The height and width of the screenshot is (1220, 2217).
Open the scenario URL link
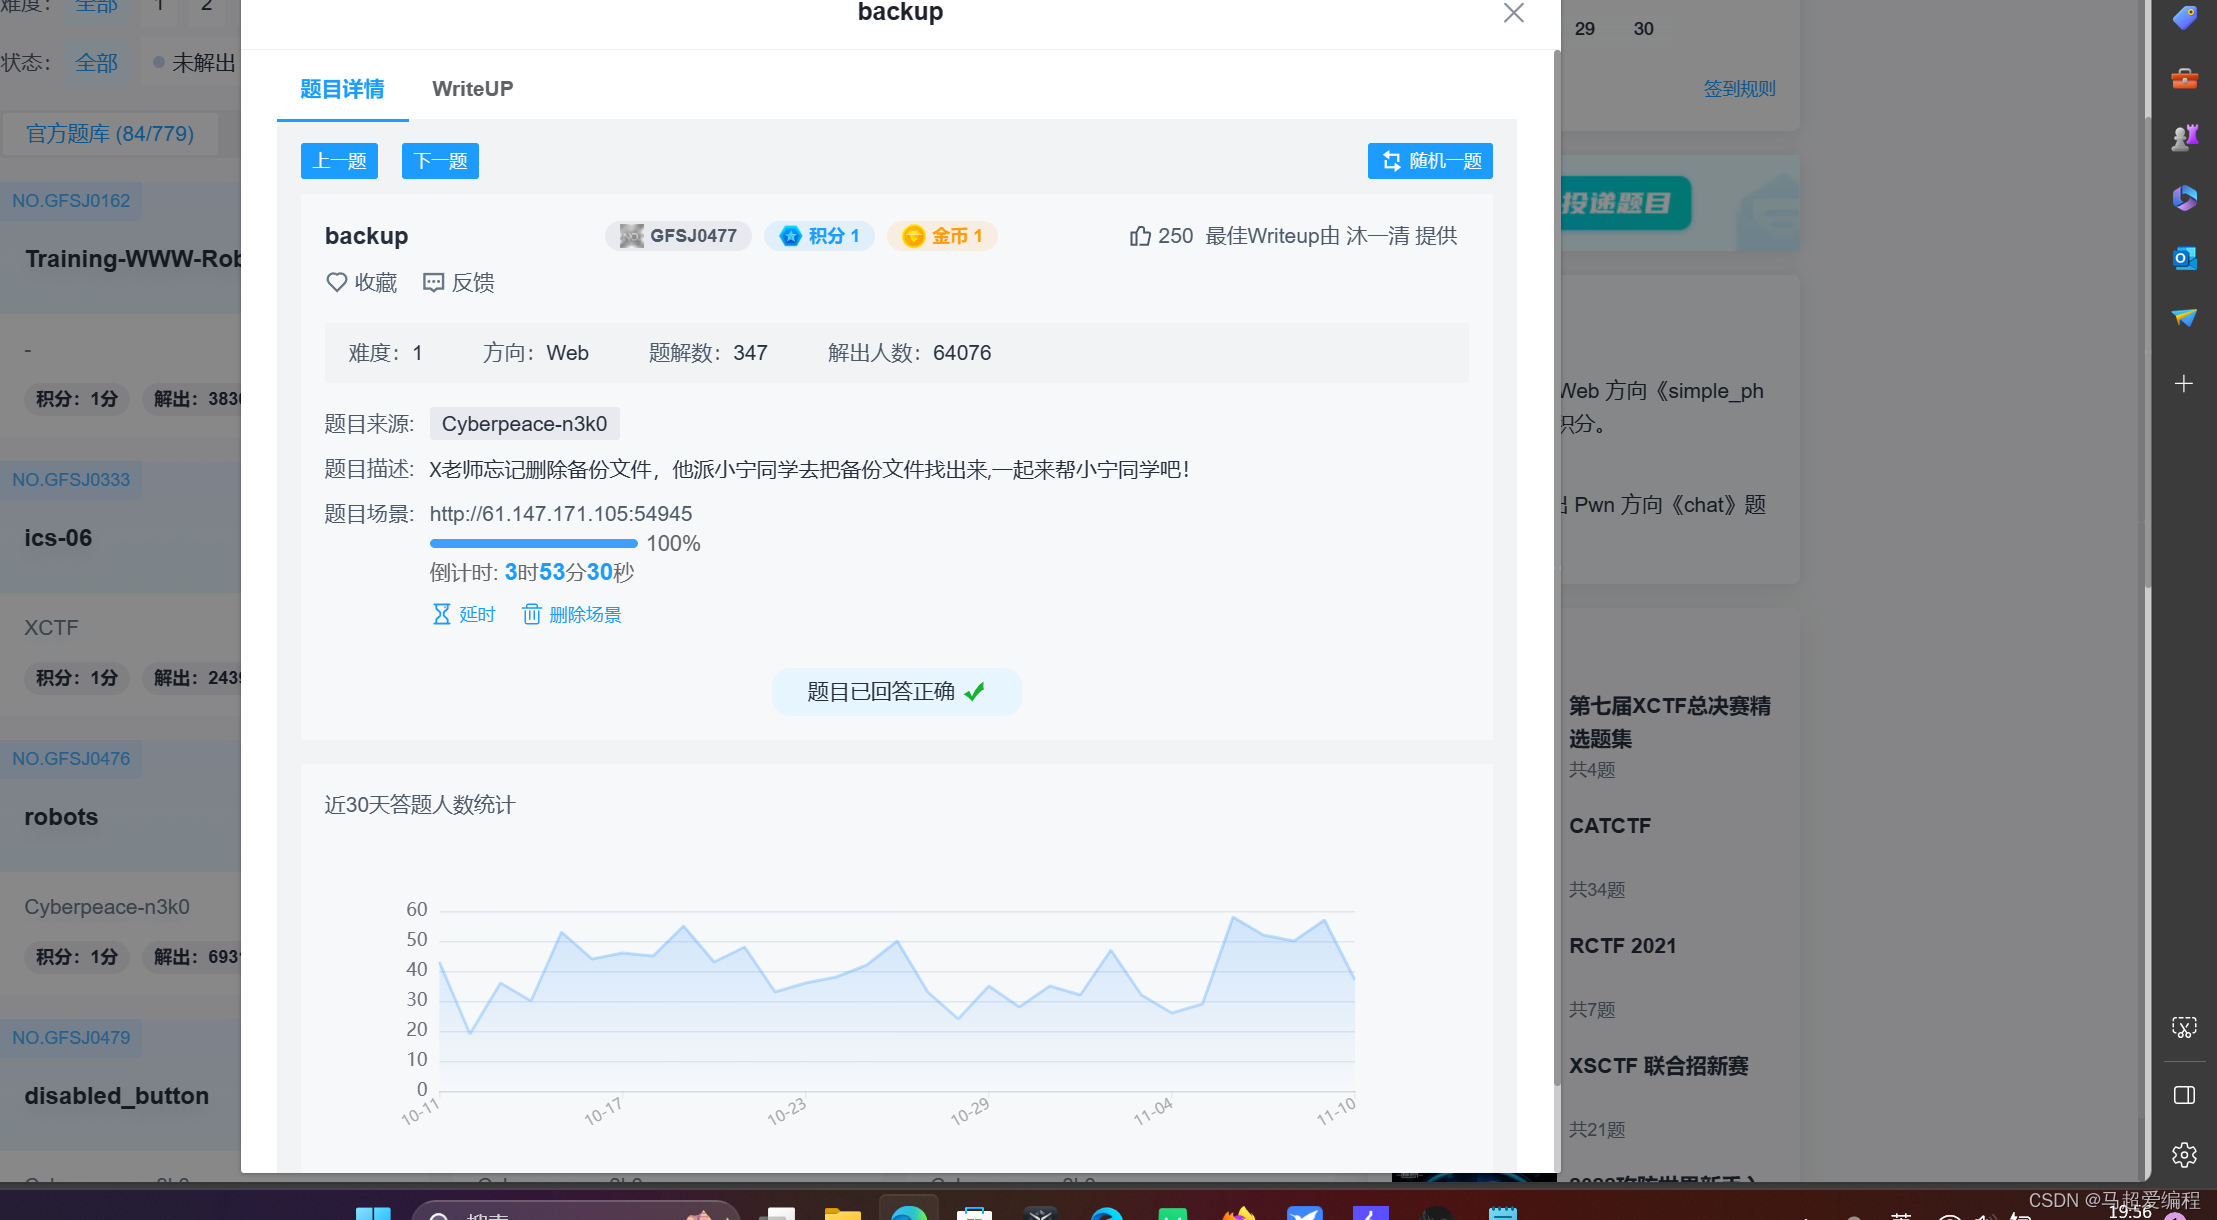coord(560,514)
